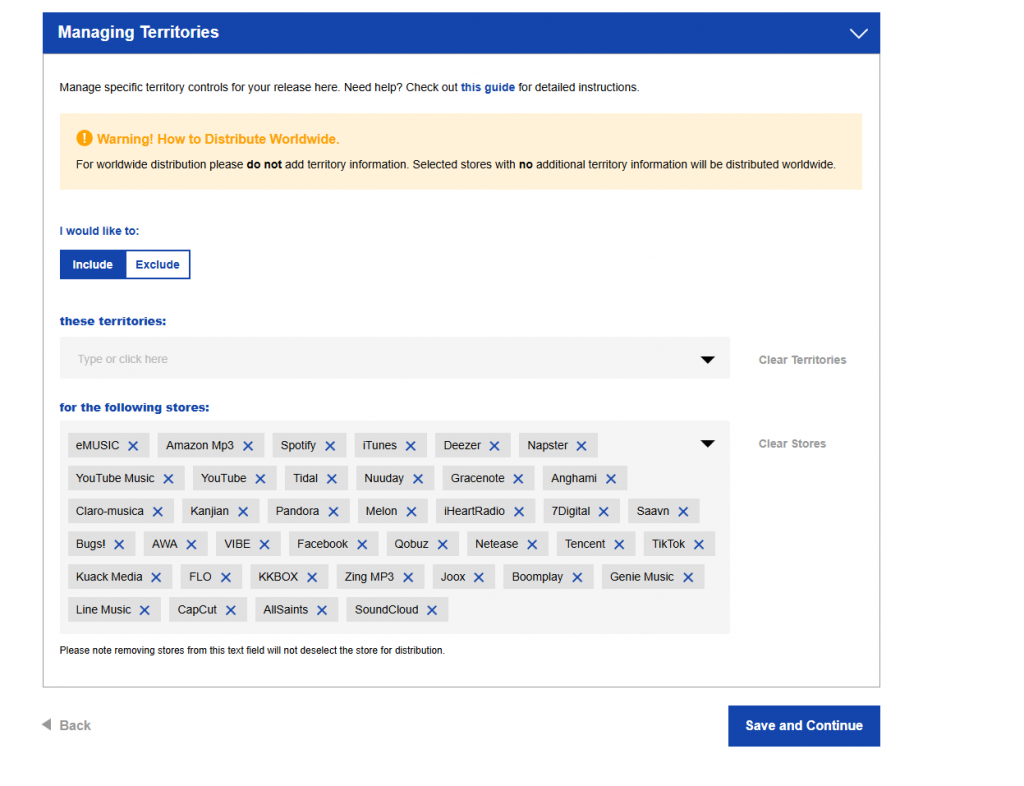Open the 'this guide' link
The width and height of the screenshot is (1024, 786).
click(487, 88)
